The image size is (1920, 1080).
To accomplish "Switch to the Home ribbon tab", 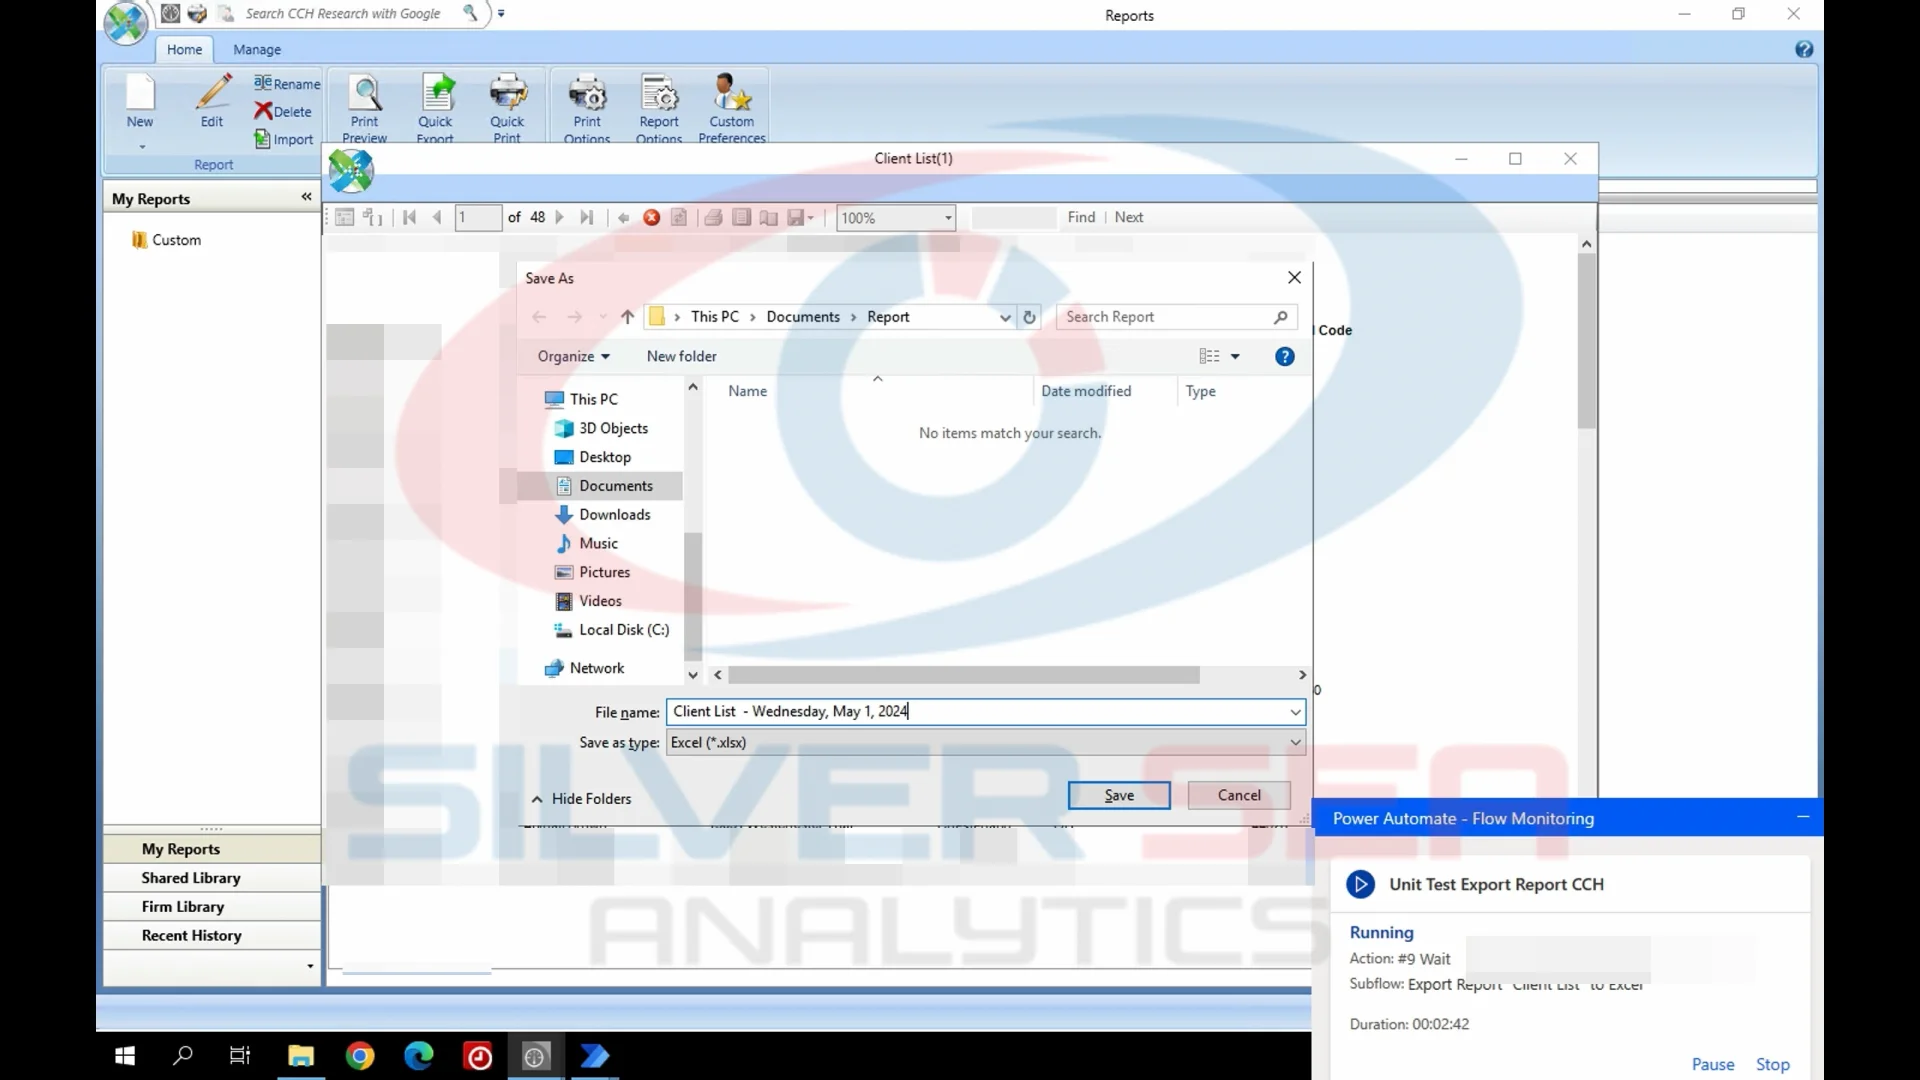I will (184, 49).
